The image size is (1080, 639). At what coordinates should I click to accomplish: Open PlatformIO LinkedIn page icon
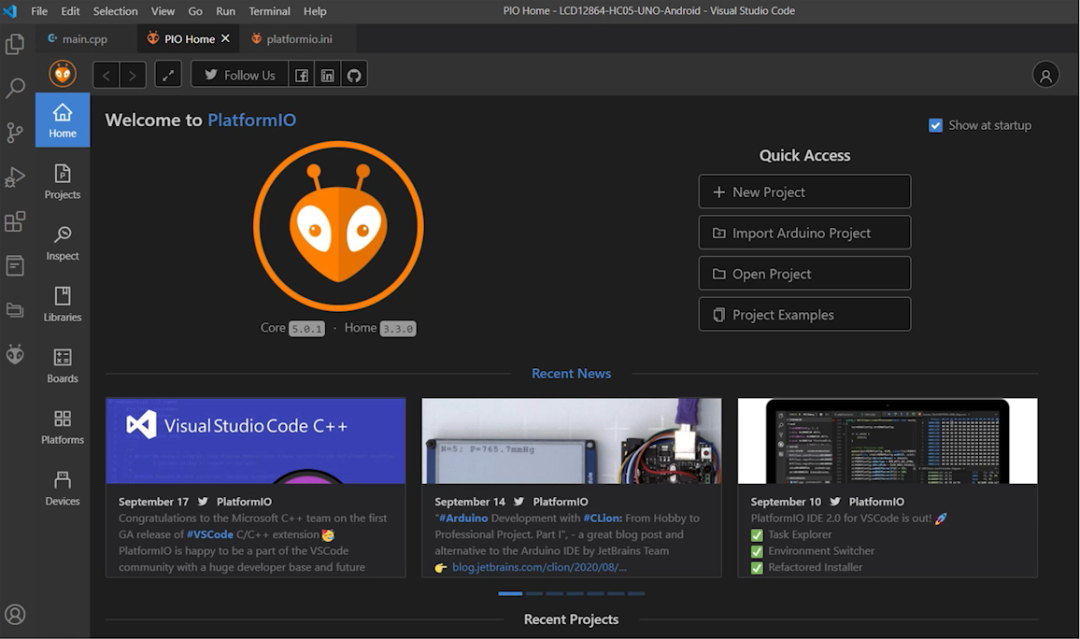click(328, 75)
